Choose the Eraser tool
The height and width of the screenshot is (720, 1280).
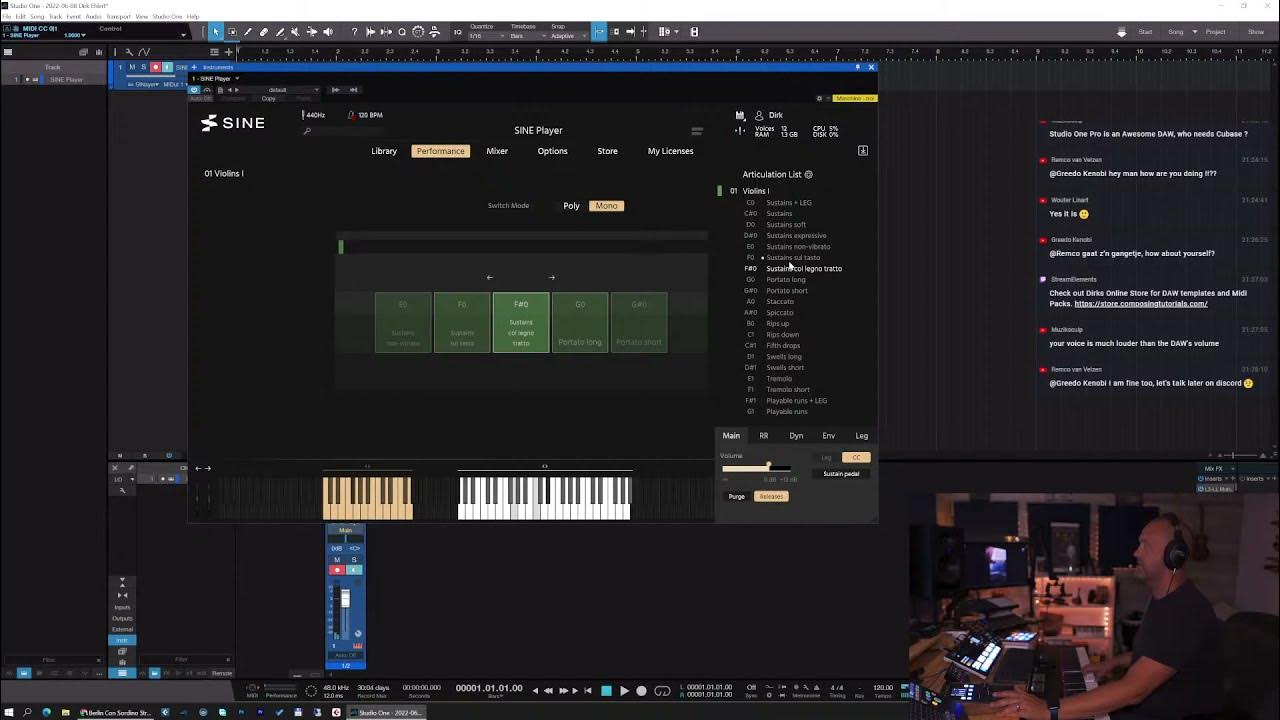[x=263, y=32]
